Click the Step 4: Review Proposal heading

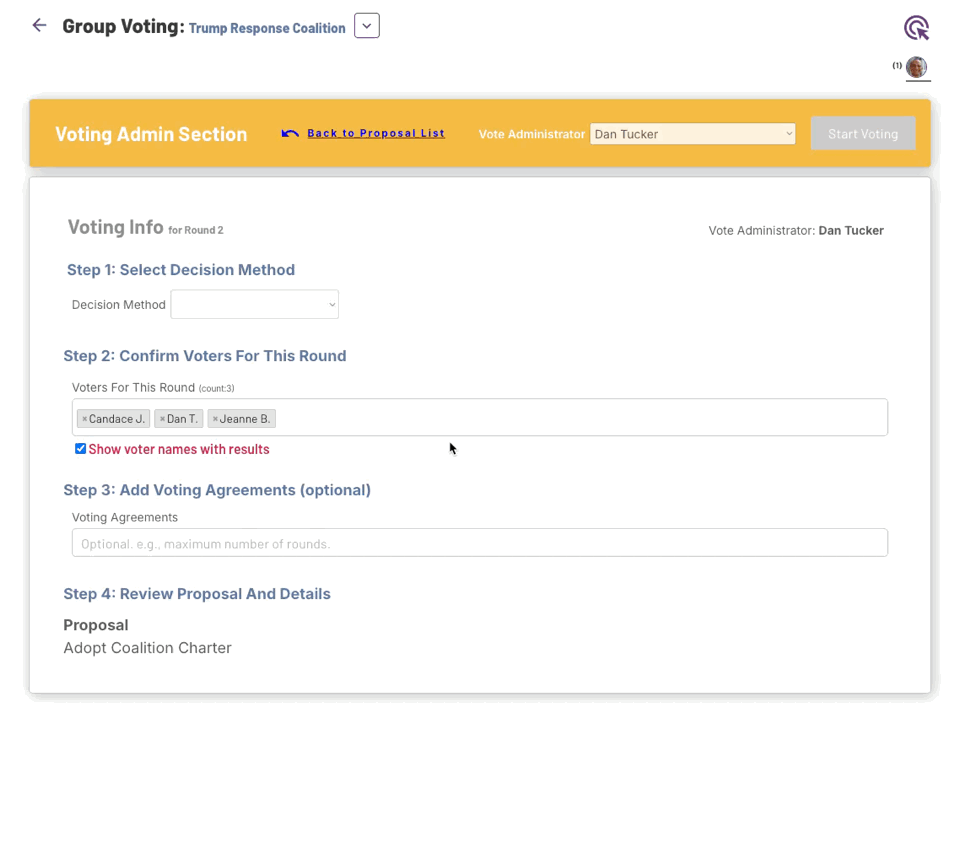tap(197, 594)
